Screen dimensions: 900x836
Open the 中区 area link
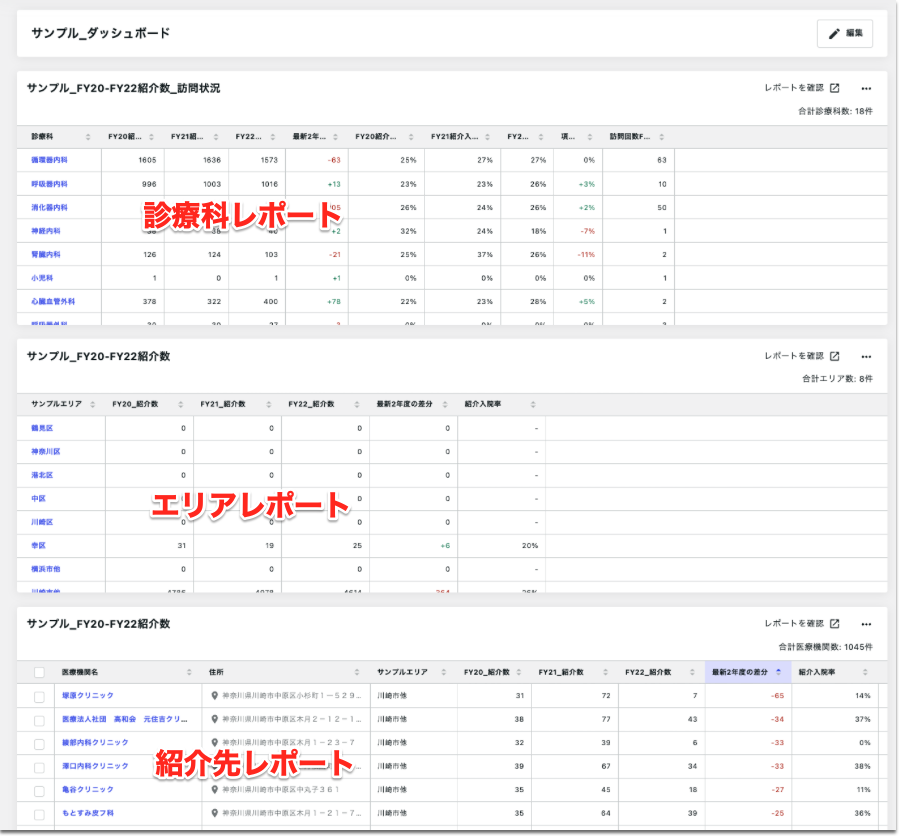click(x=38, y=499)
